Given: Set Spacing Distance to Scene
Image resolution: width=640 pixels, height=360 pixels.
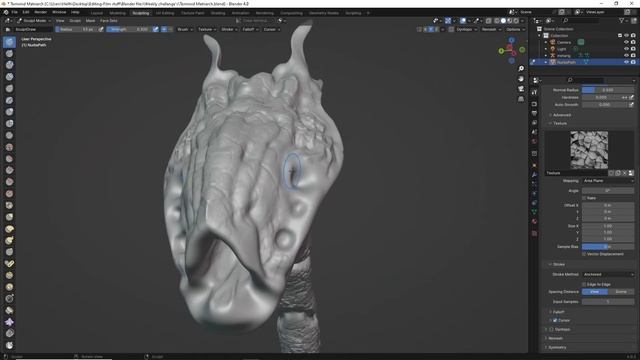Looking at the screenshot, I should coord(621,292).
